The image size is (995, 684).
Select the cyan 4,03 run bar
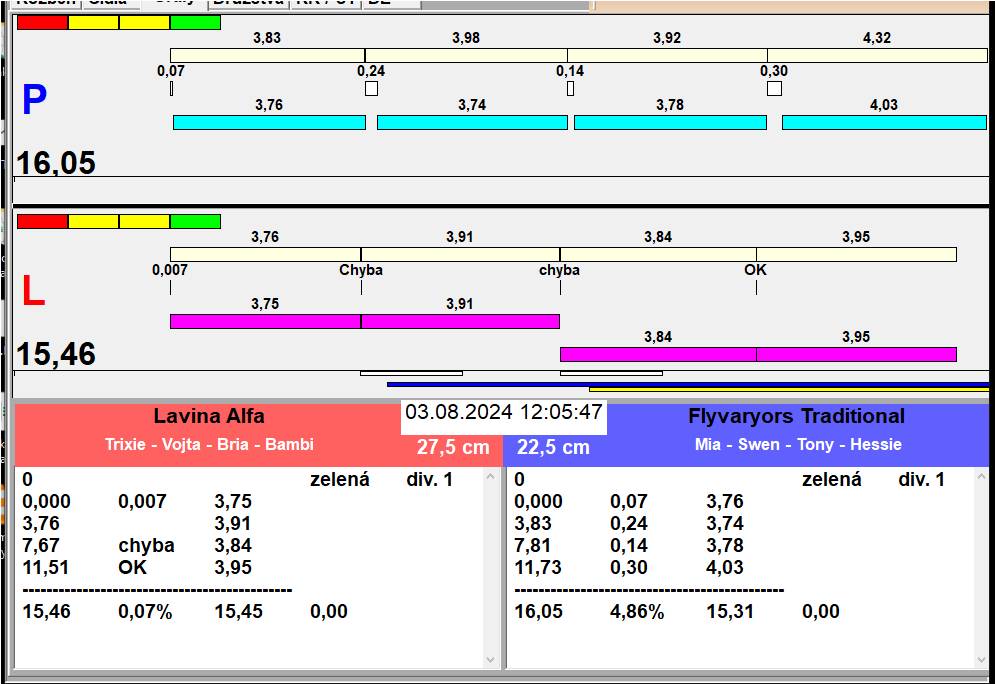coord(884,122)
